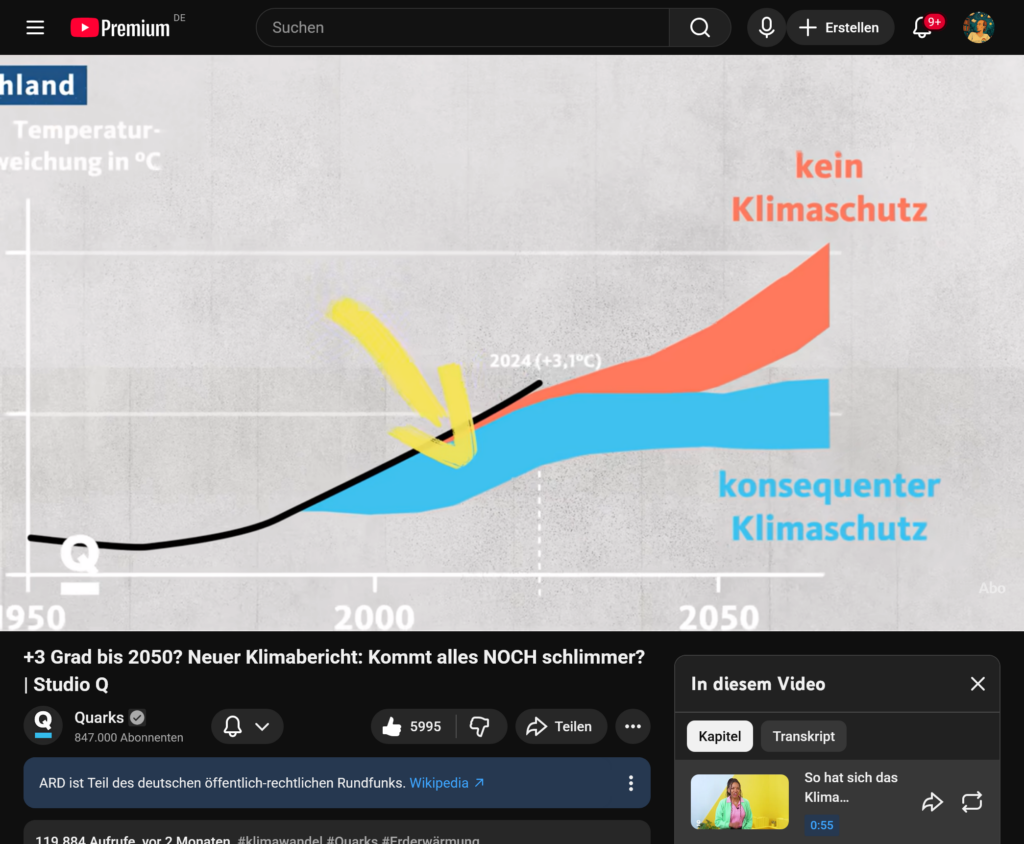
Task: Click the magnifier search button
Action: (x=700, y=28)
